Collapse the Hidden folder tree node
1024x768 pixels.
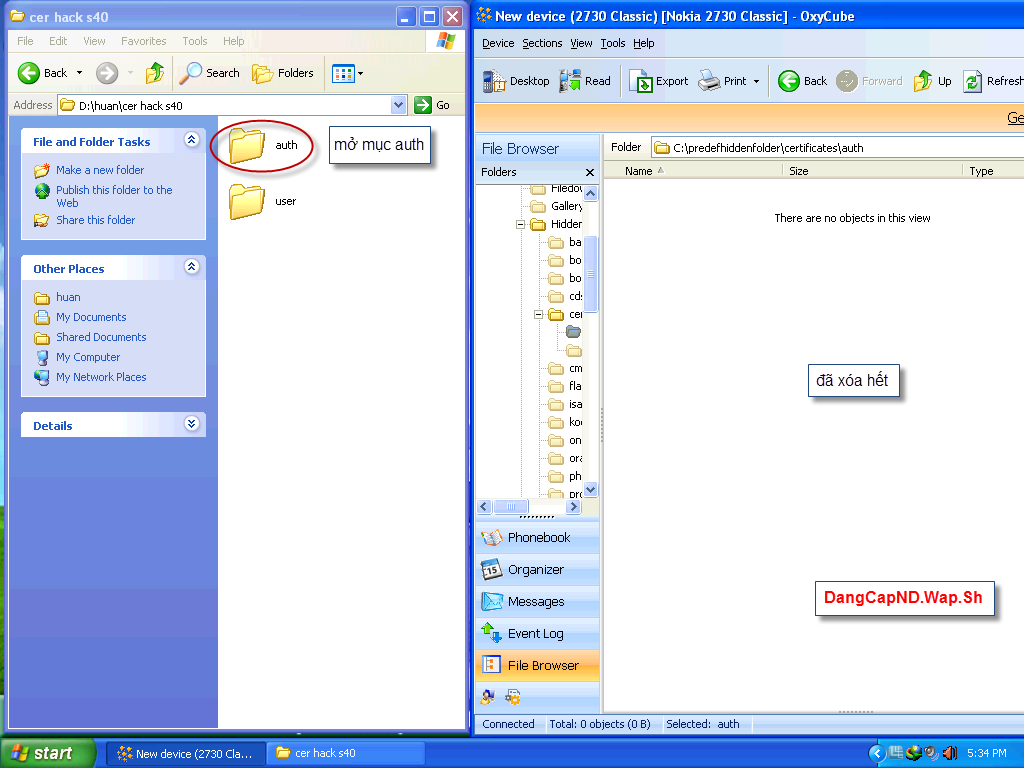coord(520,225)
